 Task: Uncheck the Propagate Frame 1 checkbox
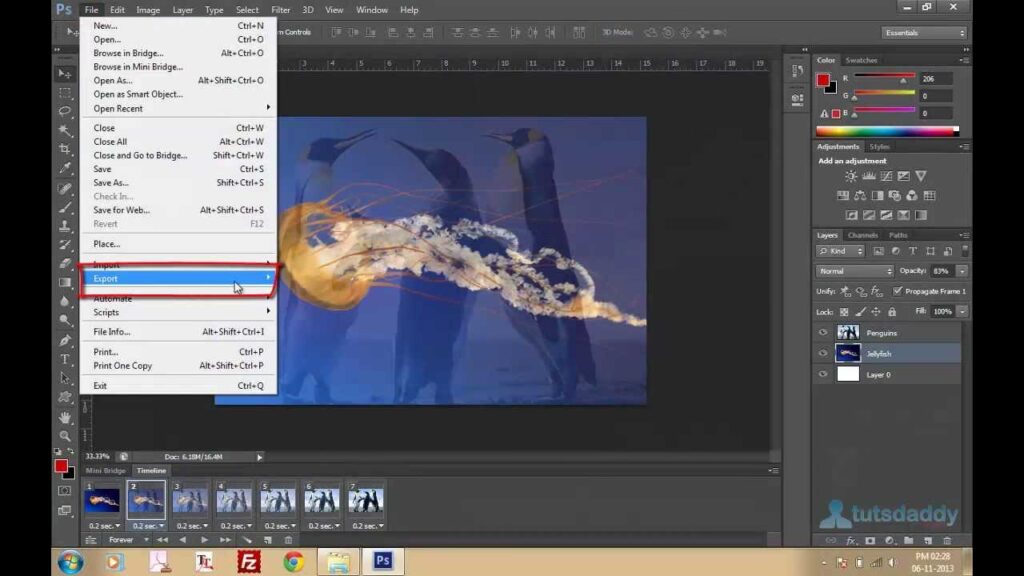897,291
